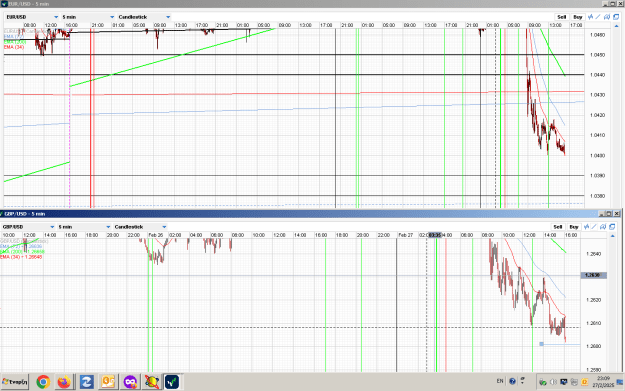Screen dimensions: 625x391
Task: Open Google Chrome from taskbar
Action: (x=43, y=382)
